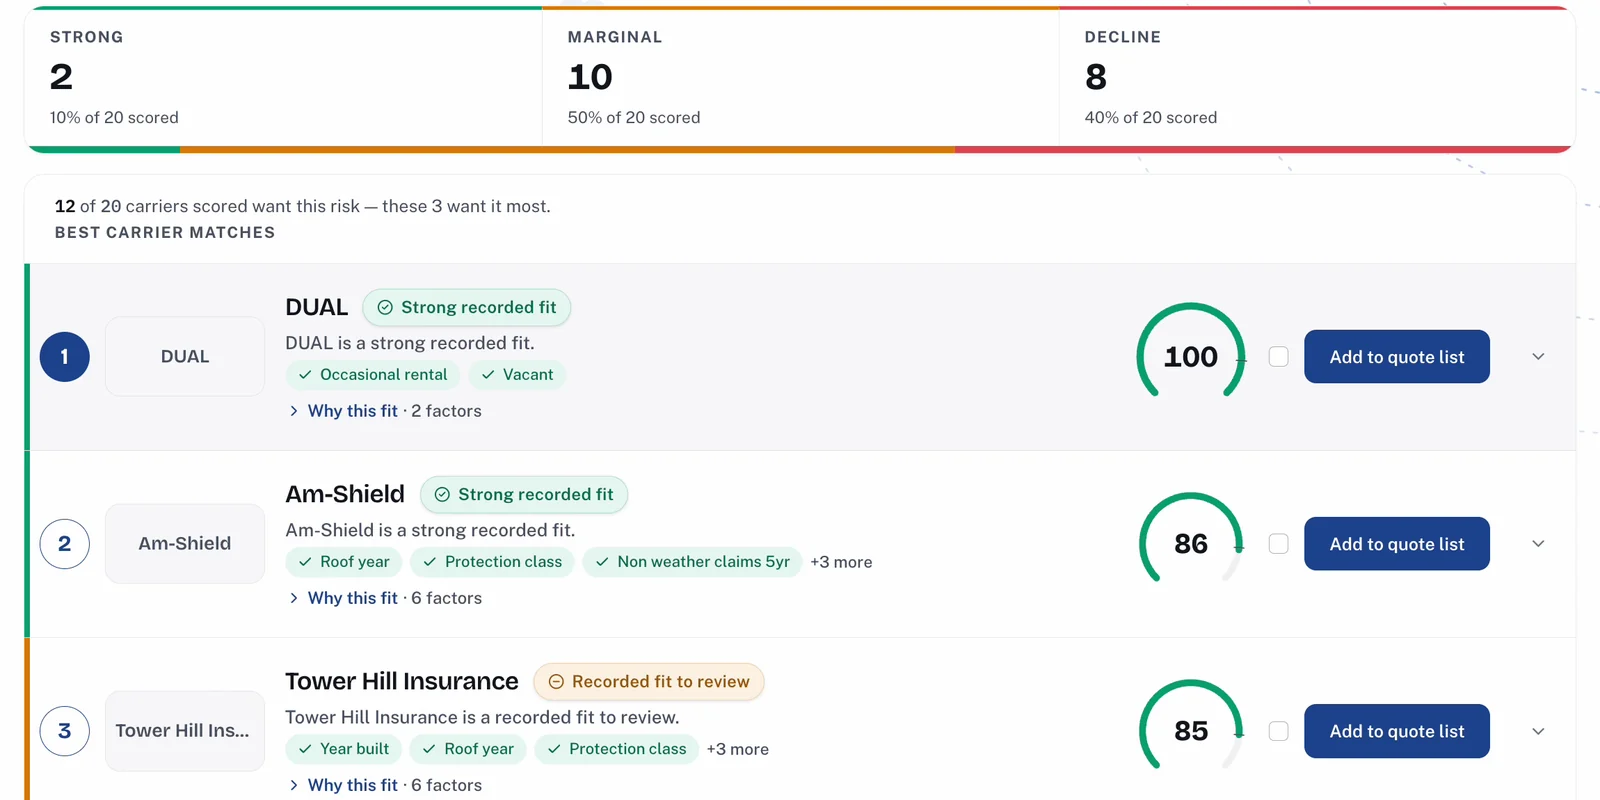The width and height of the screenshot is (1600, 800).
Task: Click the rank 1 circle icon
Action: pyautogui.click(x=65, y=357)
